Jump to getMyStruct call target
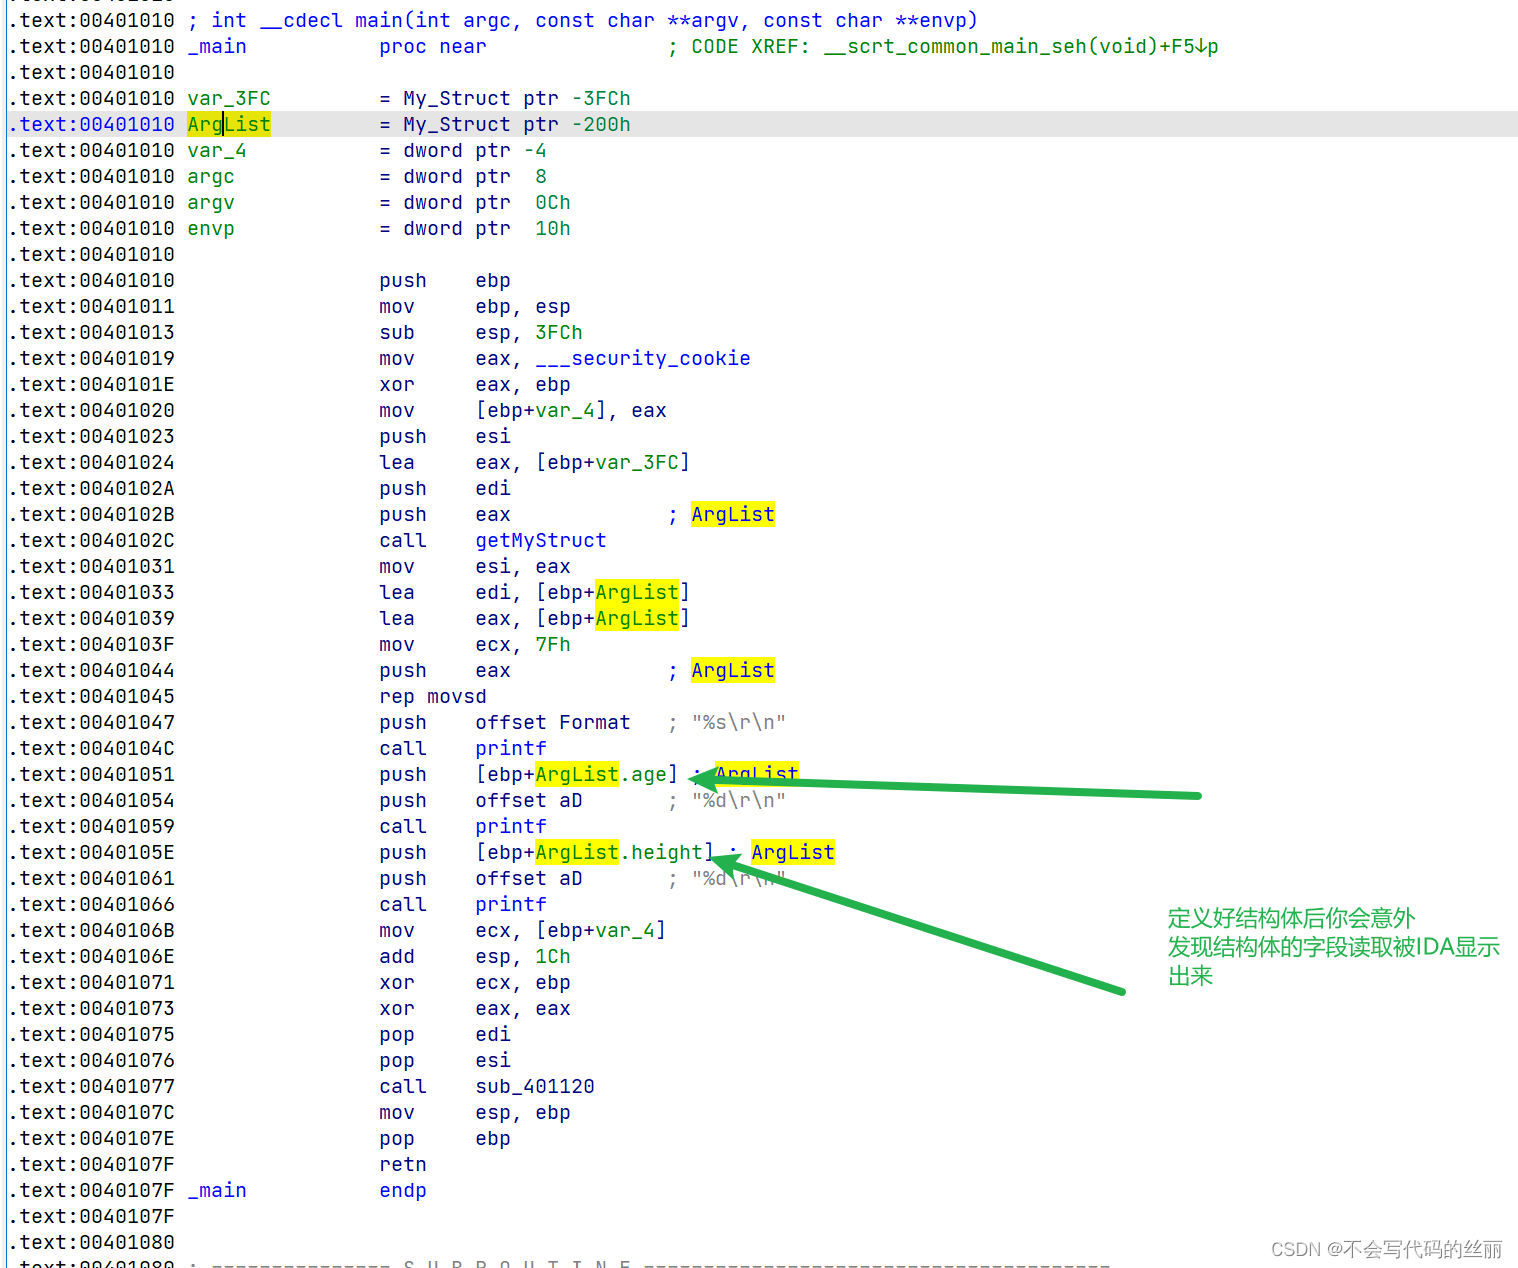Screen dimensions: 1518x1268 click(x=541, y=540)
